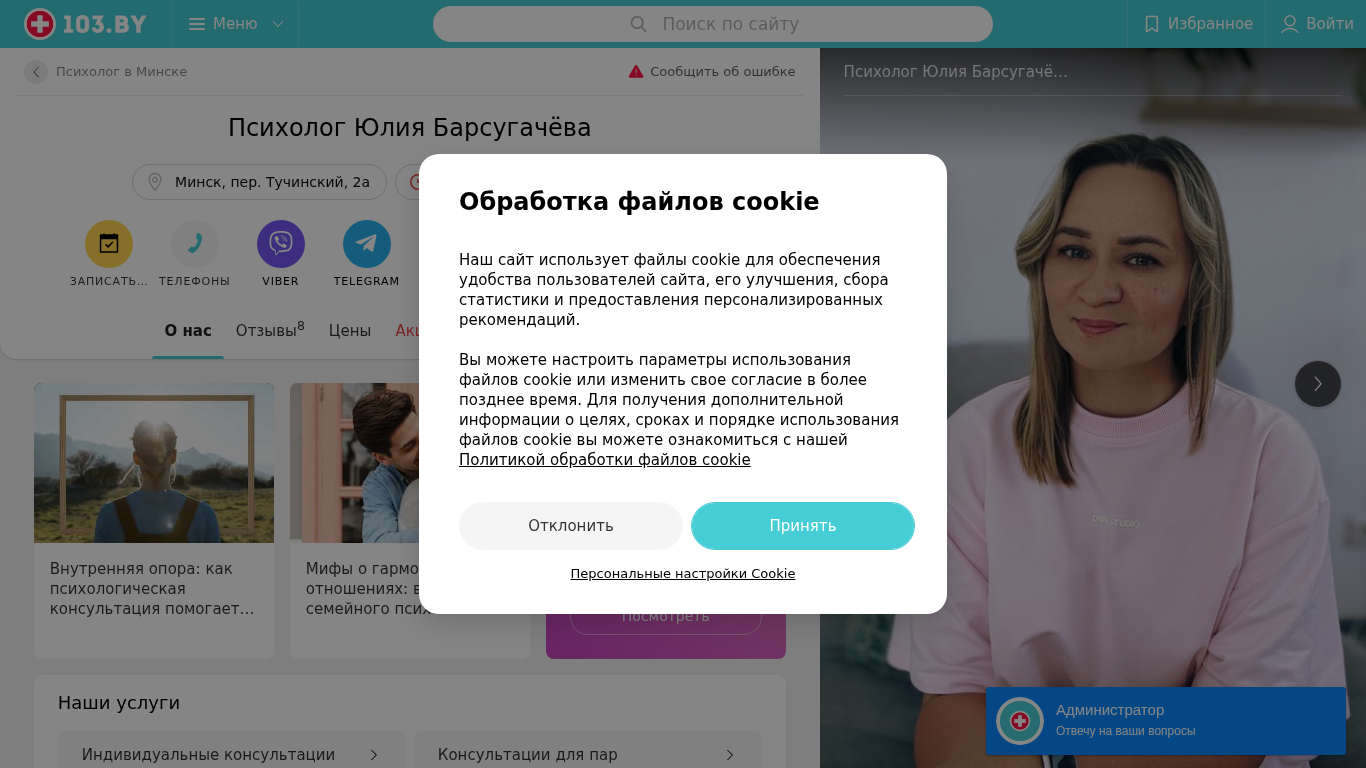Open the Telegram contact icon
Viewport: 1366px width, 768px height.
point(367,244)
